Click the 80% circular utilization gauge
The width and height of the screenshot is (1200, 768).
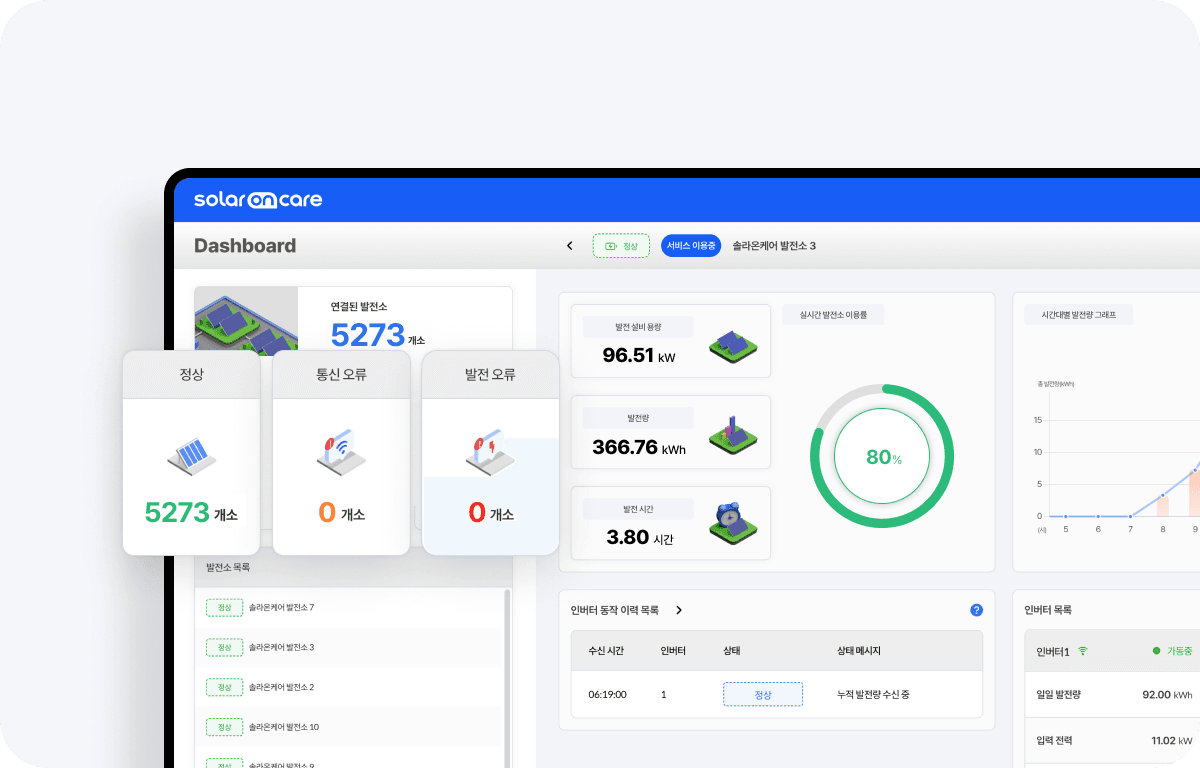click(x=882, y=457)
